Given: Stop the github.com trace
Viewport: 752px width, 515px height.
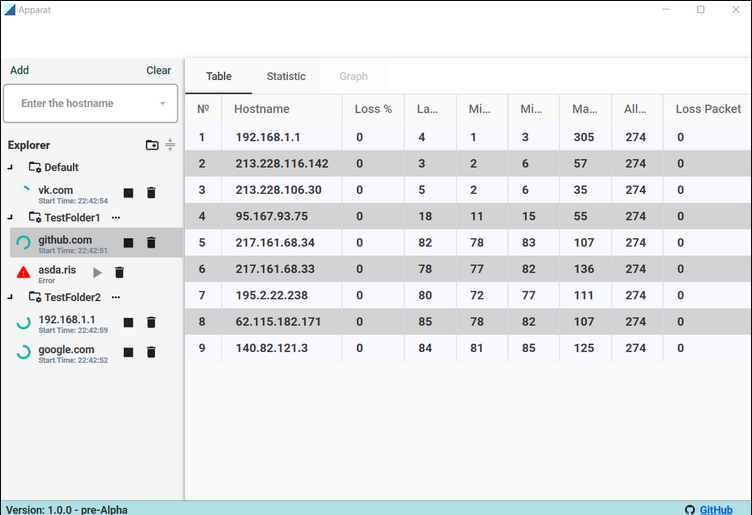Looking at the screenshot, I should (x=128, y=243).
